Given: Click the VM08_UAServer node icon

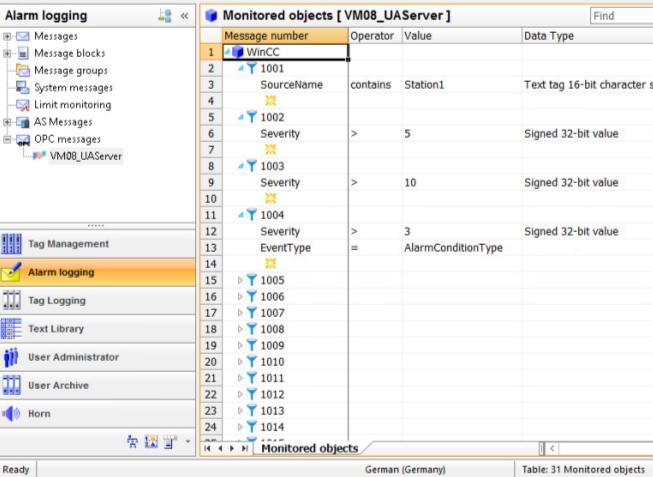Looking at the screenshot, I should point(39,156).
